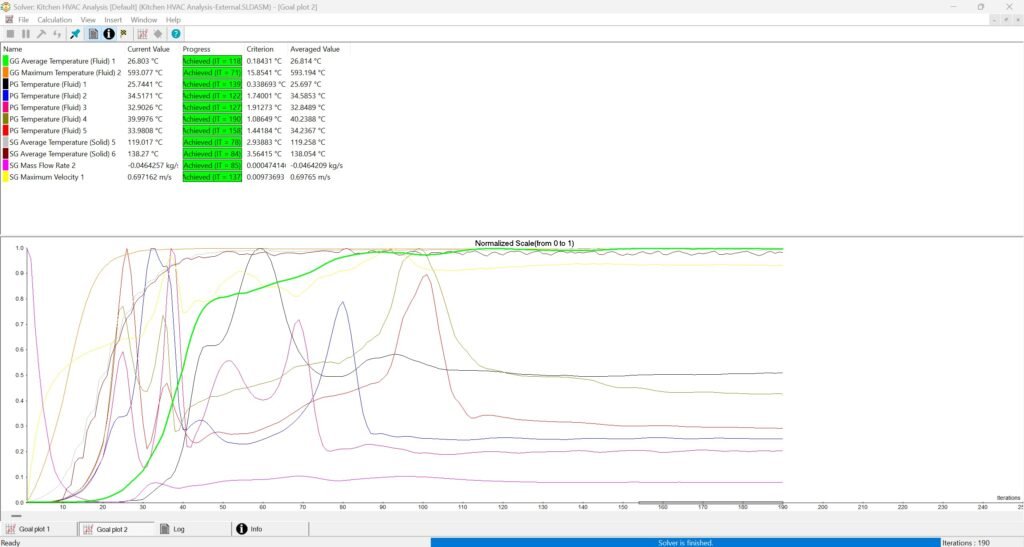Click the Averaged Value column header
This screenshot has height=547, width=1024.
pos(314,49)
